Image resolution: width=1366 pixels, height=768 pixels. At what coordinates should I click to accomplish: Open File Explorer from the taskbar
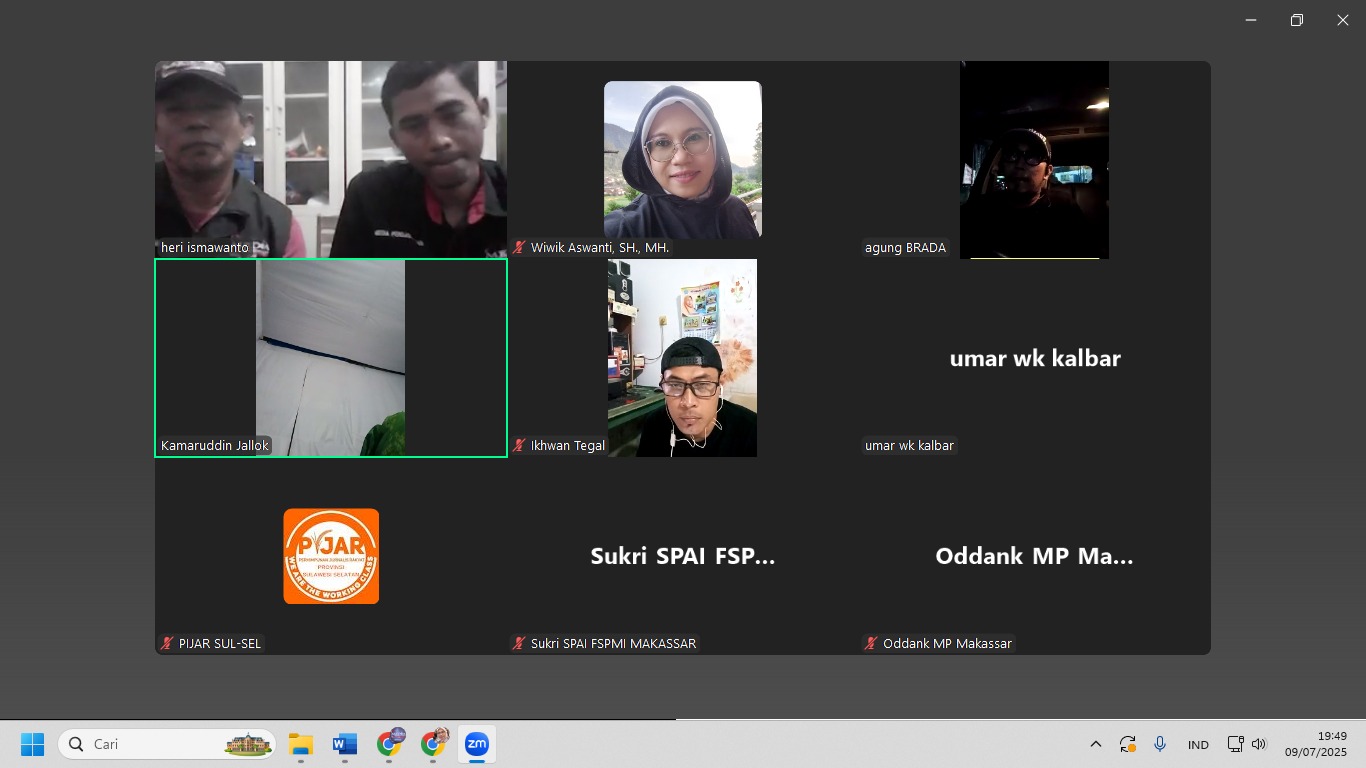click(x=300, y=744)
